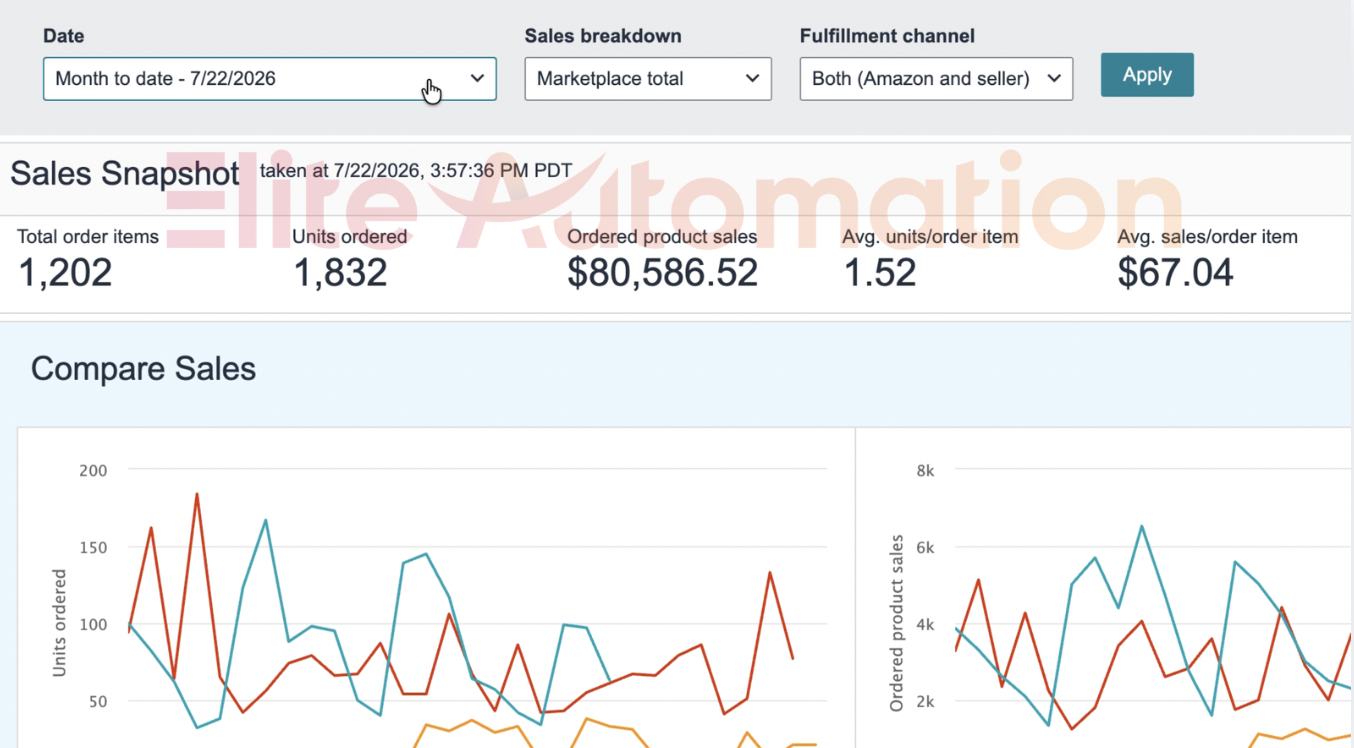
Task: Open the Date dropdown
Action: coord(270,78)
